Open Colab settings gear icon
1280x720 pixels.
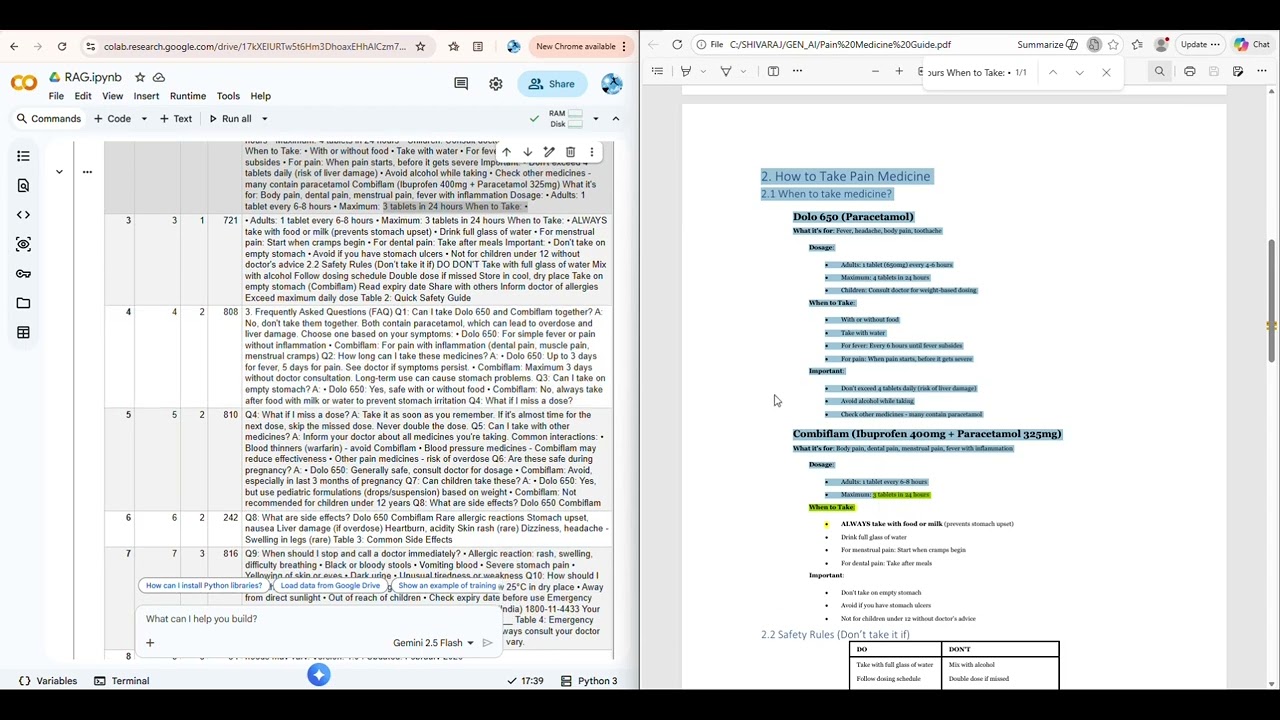click(x=496, y=84)
